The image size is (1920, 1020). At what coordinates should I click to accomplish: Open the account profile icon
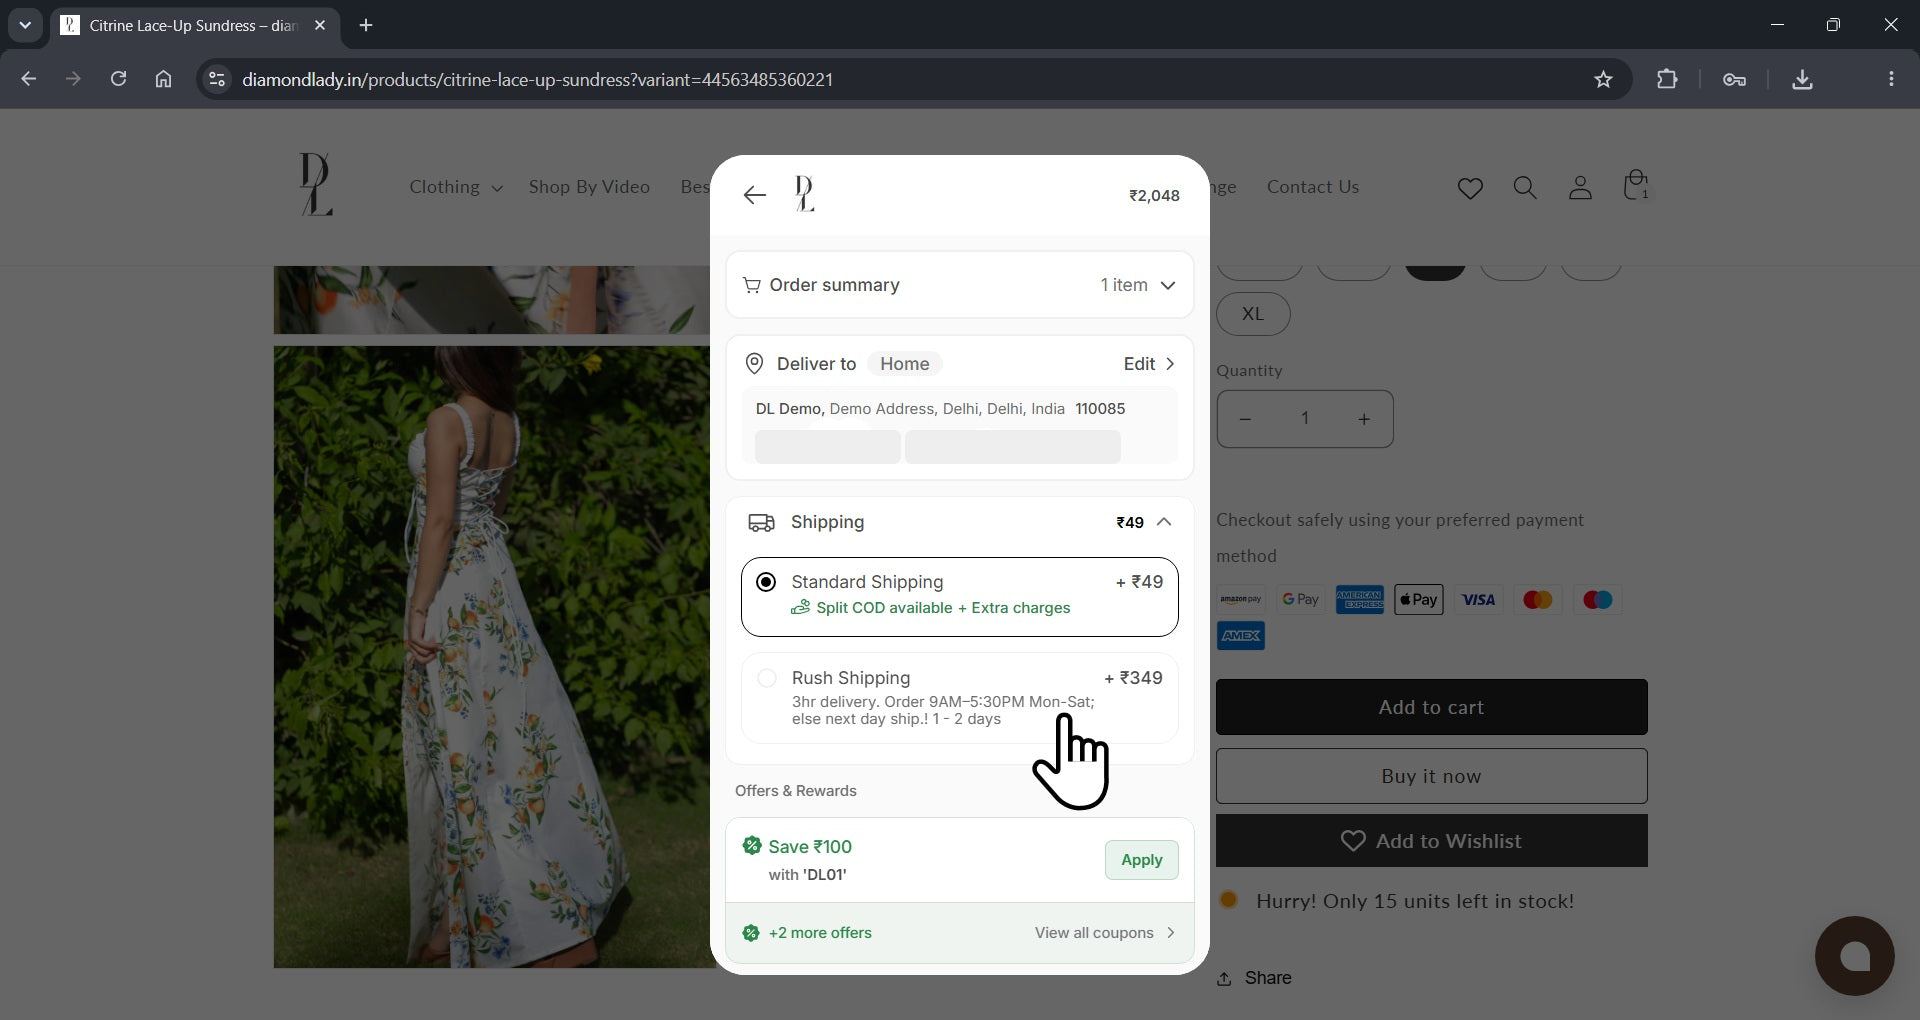(1580, 187)
